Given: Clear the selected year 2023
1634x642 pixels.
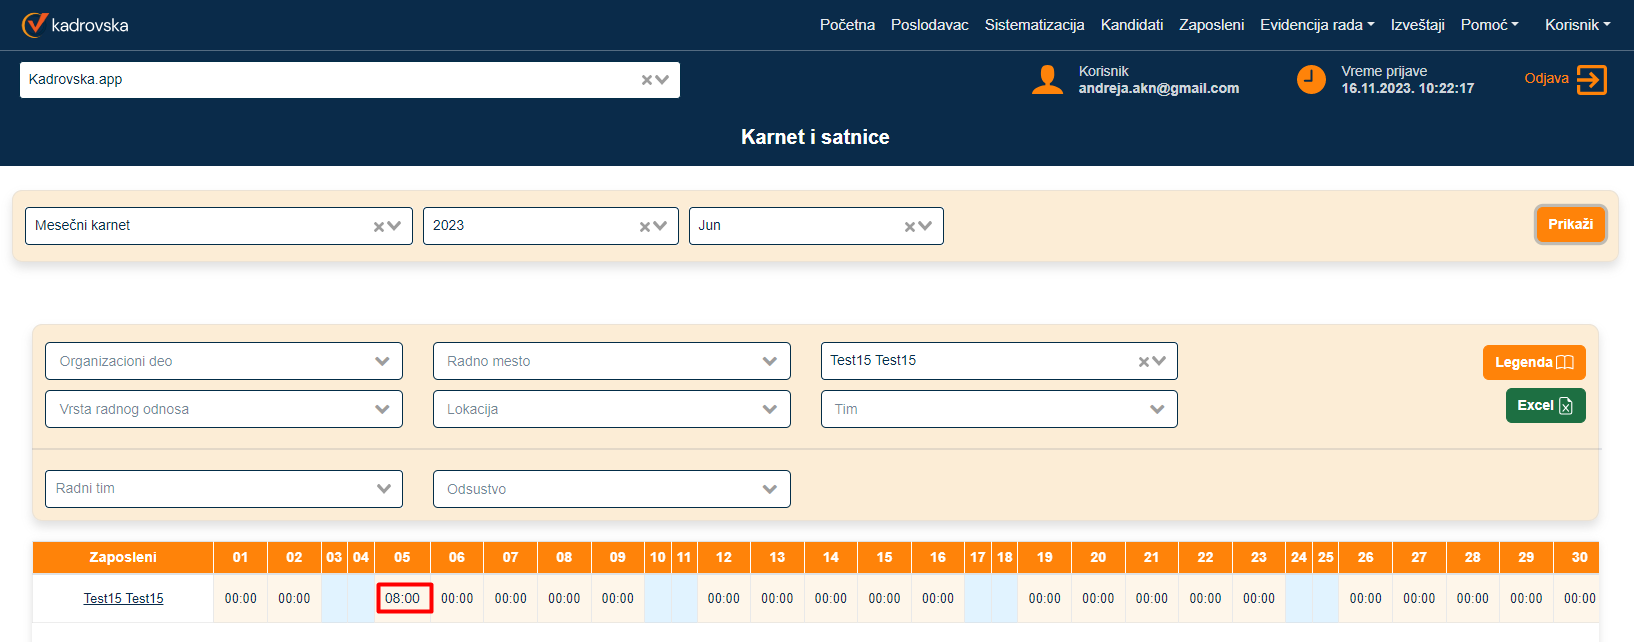Looking at the screenshot, I should point(645,227).
